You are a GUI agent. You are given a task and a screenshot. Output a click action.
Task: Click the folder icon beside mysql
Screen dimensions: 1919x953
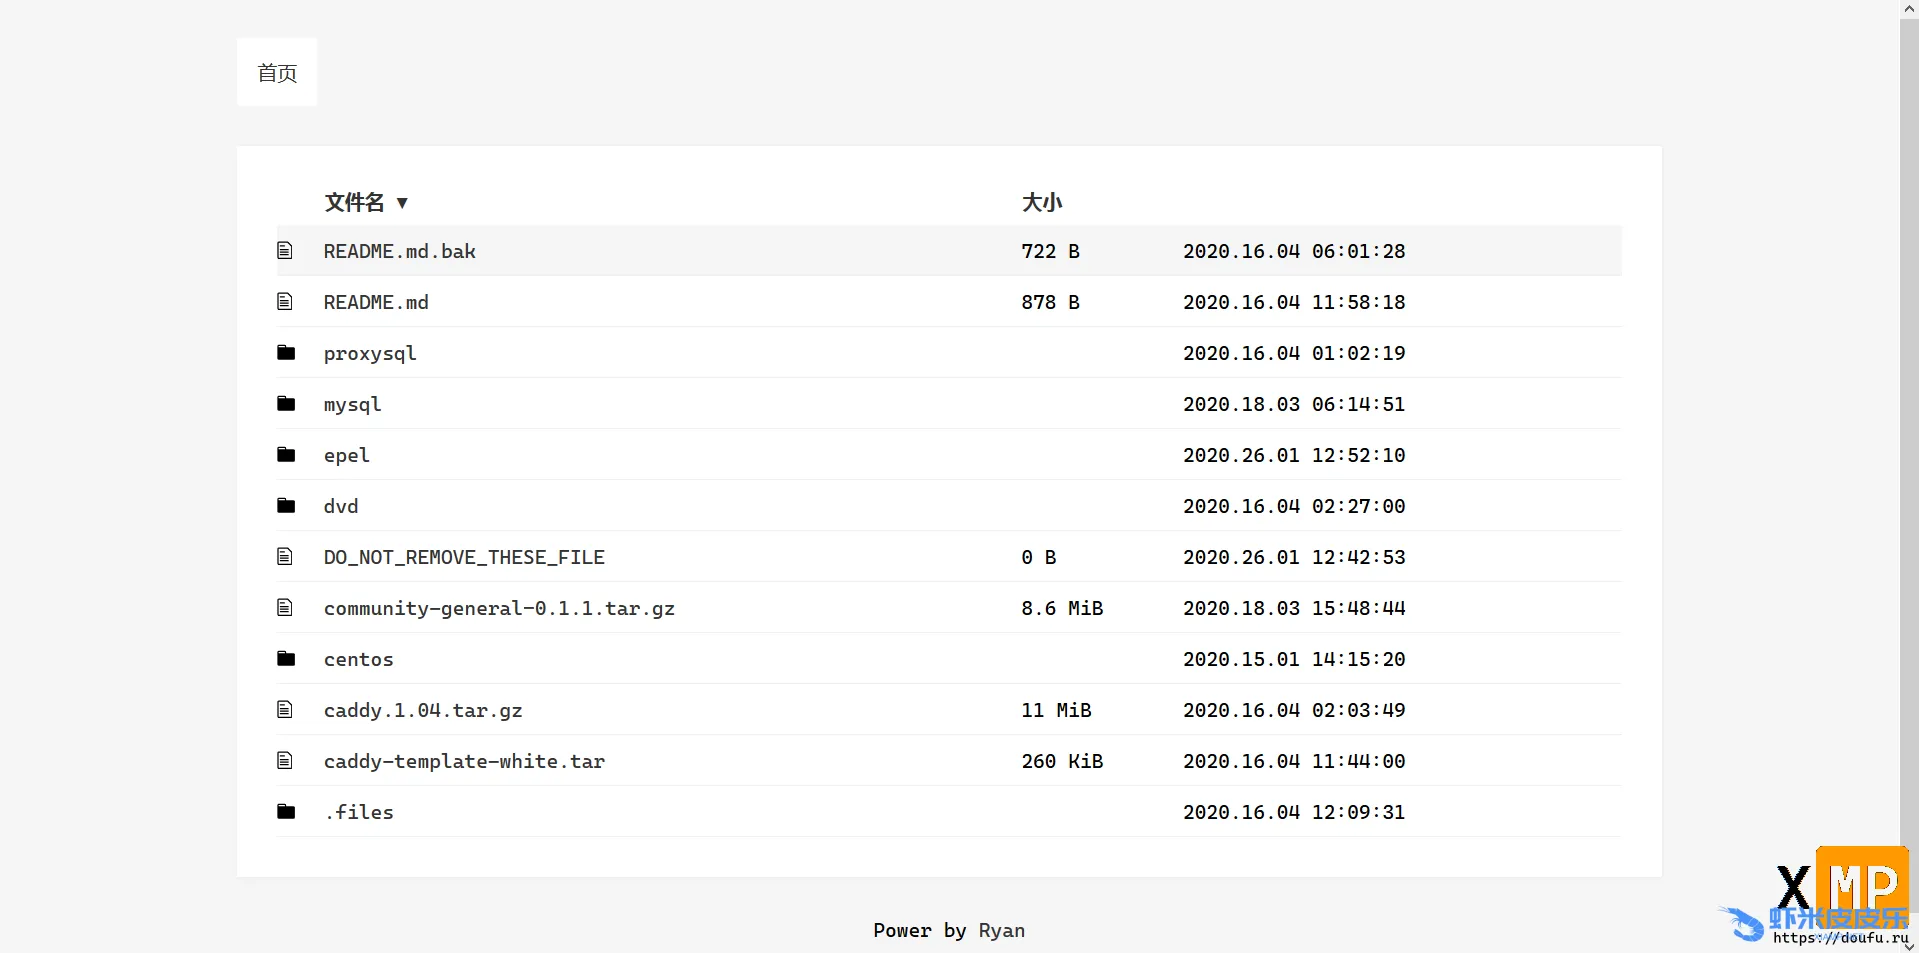tap(286, 403)
